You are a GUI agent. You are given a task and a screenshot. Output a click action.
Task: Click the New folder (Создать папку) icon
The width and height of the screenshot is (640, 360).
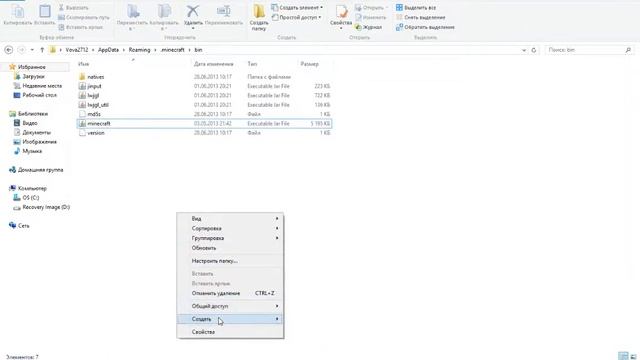pyautogui.click(x=259, y=11)
